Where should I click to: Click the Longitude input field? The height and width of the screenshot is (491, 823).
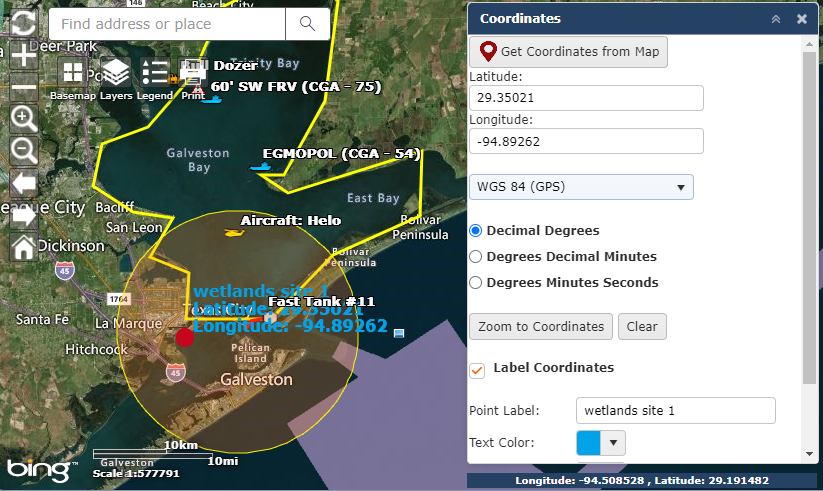pos(586,141)
